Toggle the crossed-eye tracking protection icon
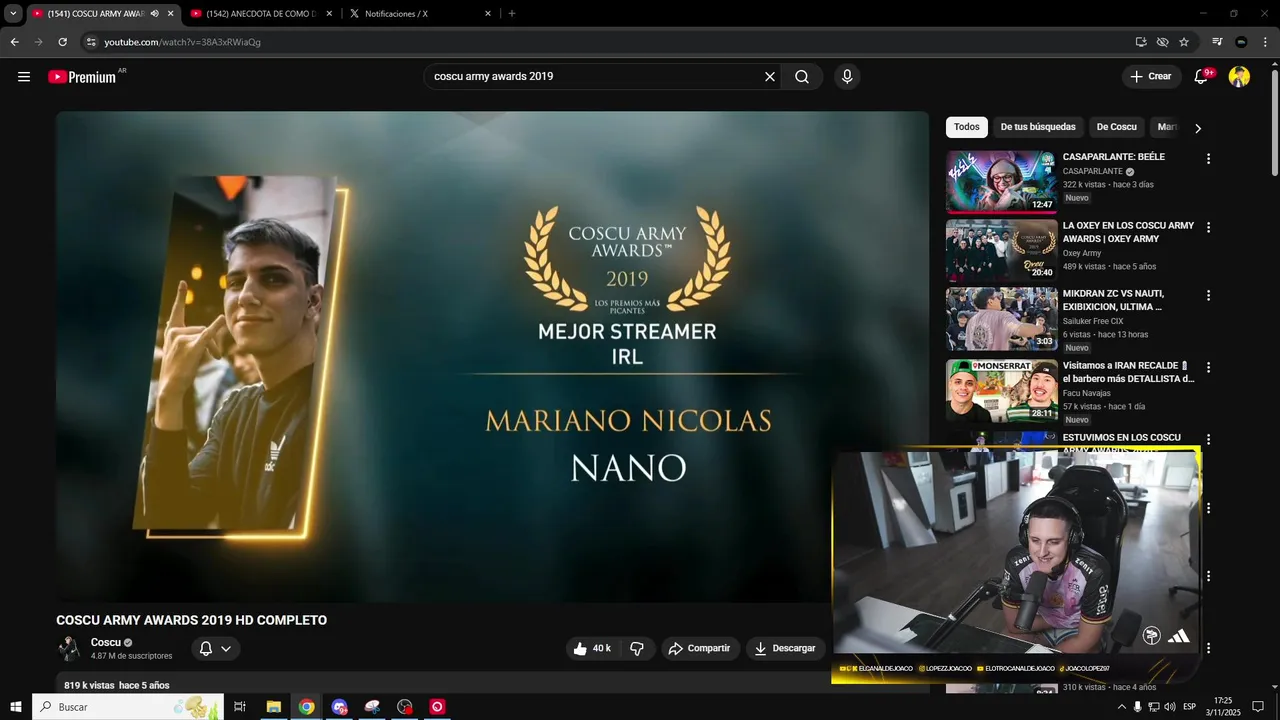This screenshot has height=720, width=1280. (x=1162, y=42)
